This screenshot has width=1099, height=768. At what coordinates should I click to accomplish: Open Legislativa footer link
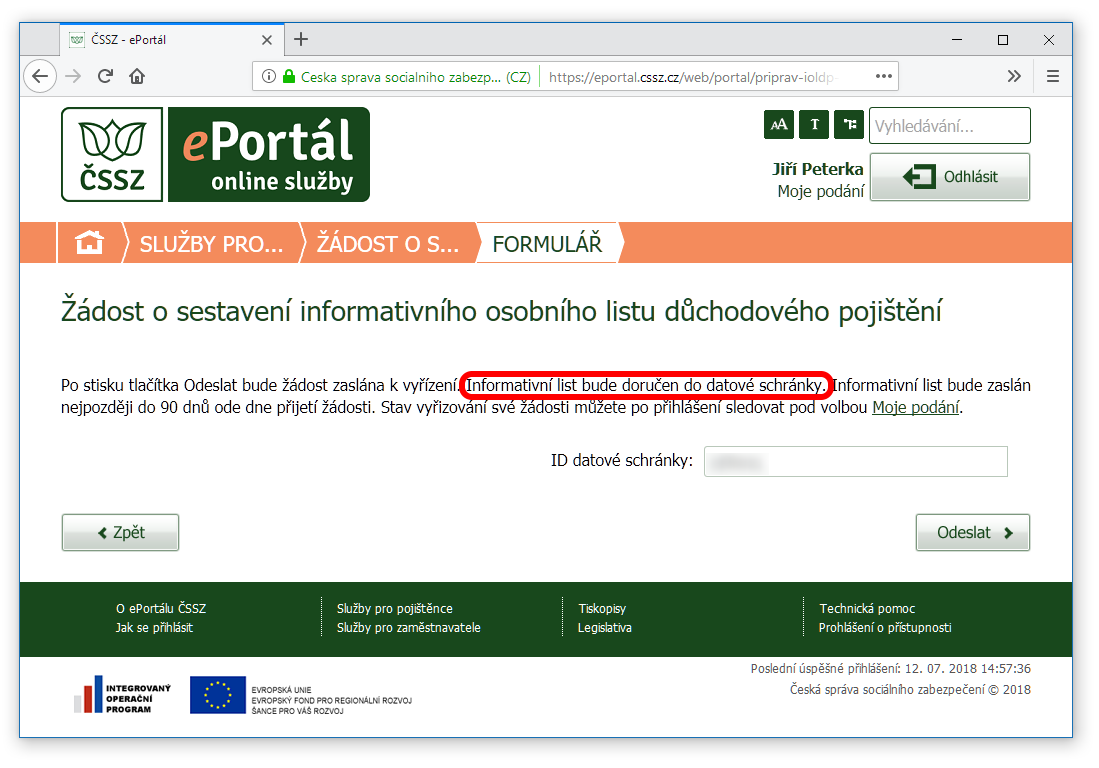click(x=605, y=627)
